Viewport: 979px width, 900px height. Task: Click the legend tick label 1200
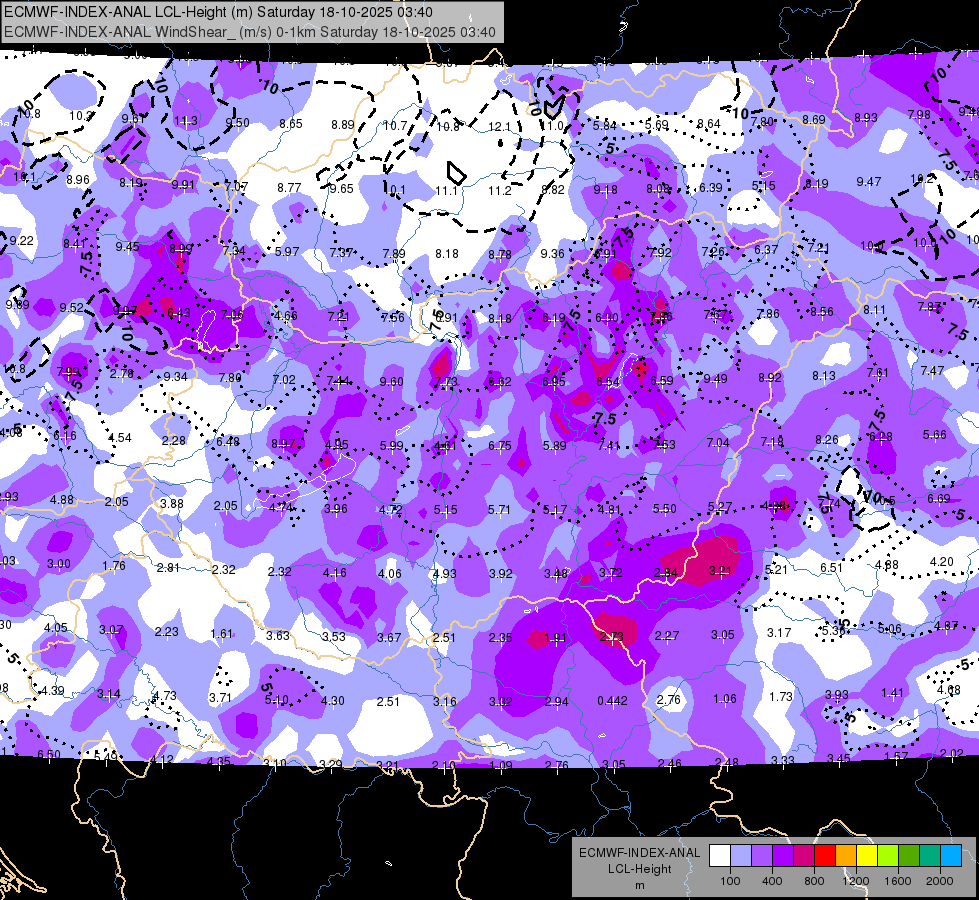click(855, 881)
